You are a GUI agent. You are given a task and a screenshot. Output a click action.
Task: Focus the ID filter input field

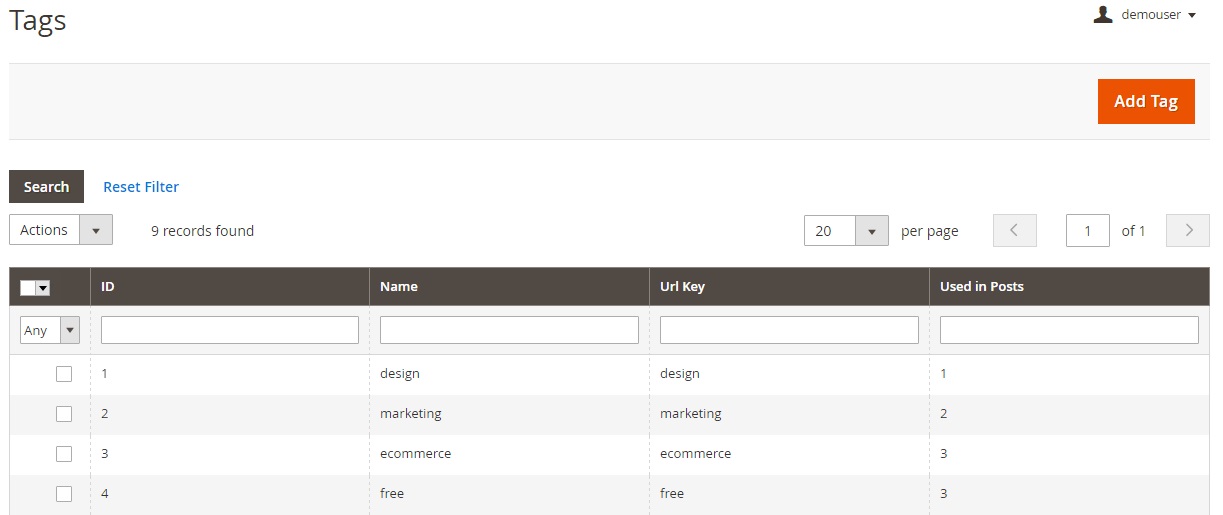(x=230, y=330)
